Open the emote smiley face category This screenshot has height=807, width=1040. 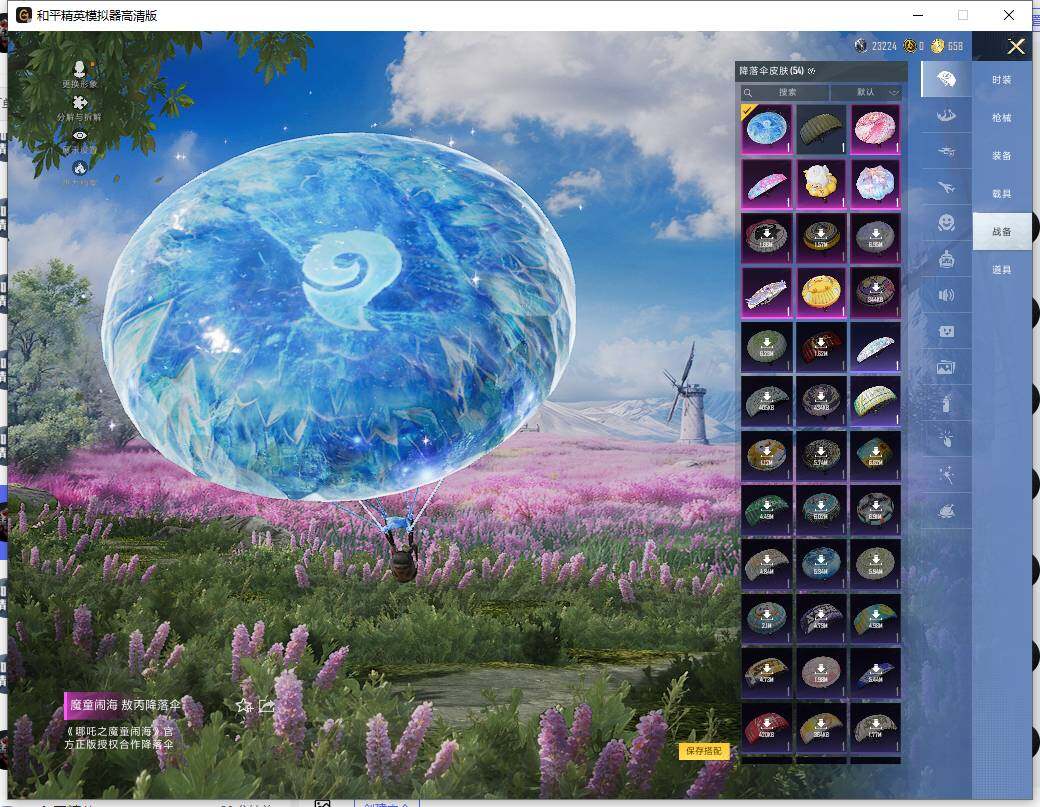[946, 224]
